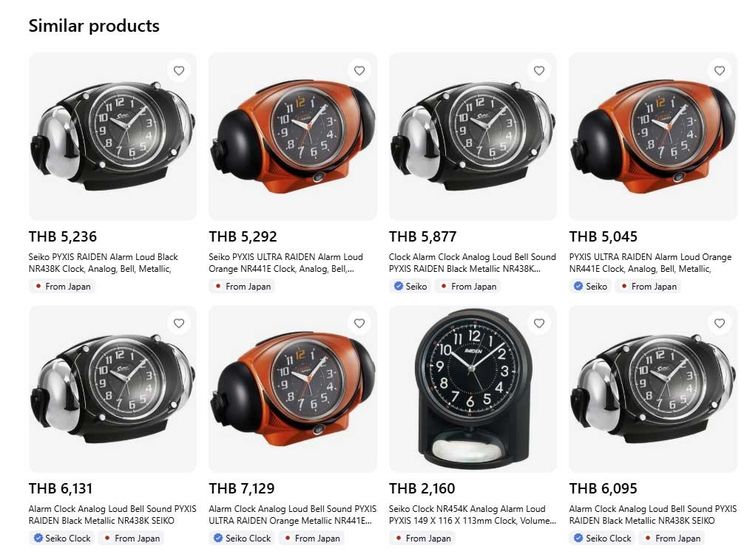Select Seiko Clock tag under THB 6,131

tap(62, 538)
